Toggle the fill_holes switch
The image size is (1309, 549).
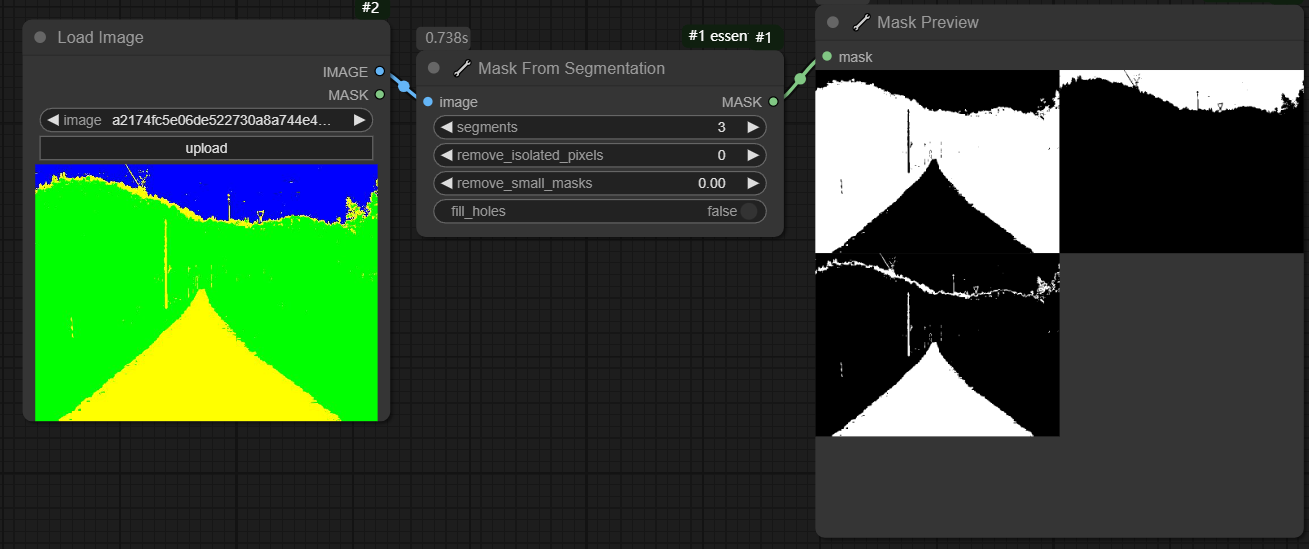pyautogui.click(x=748, y=211)
